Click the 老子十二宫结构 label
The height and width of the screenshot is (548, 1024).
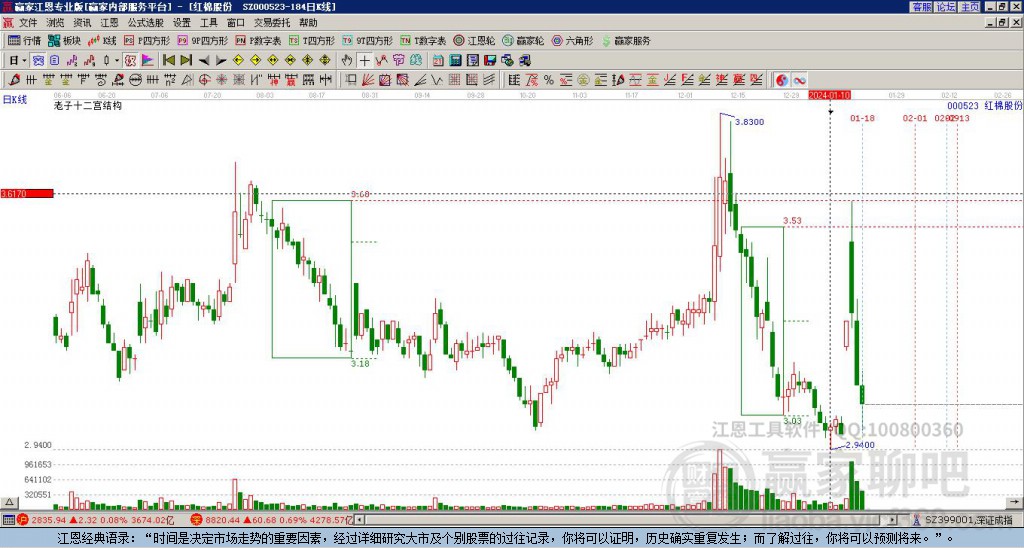88,105
